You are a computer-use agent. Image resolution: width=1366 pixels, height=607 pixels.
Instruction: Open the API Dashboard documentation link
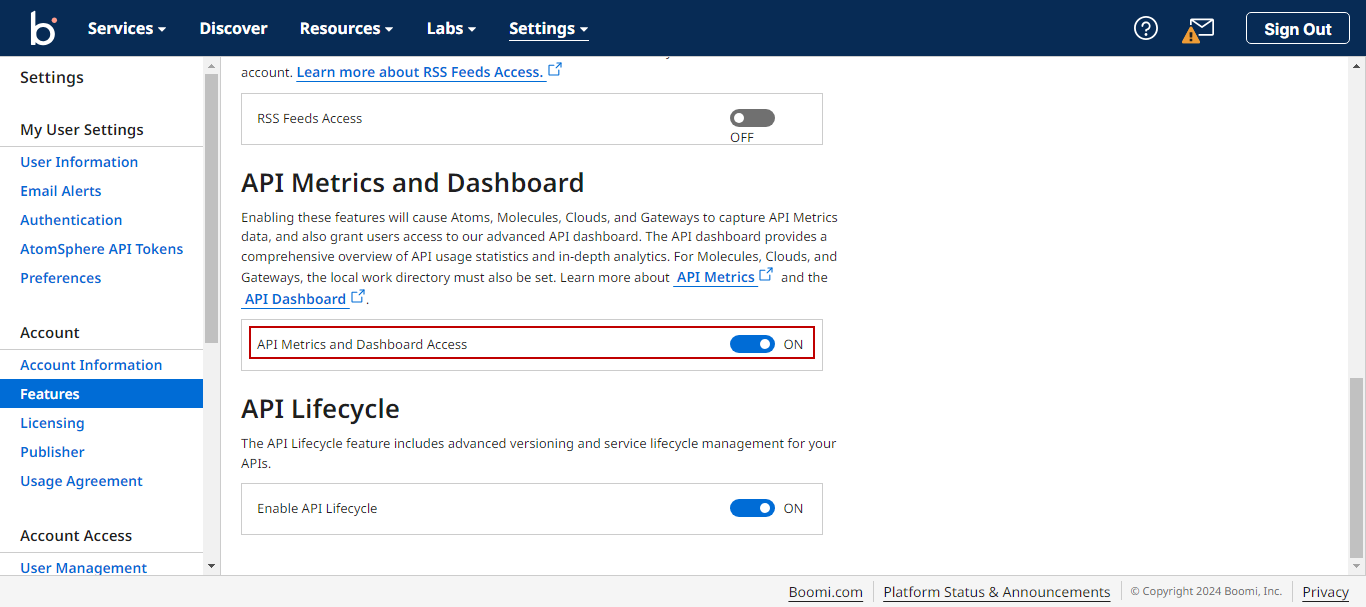point(295,299)
